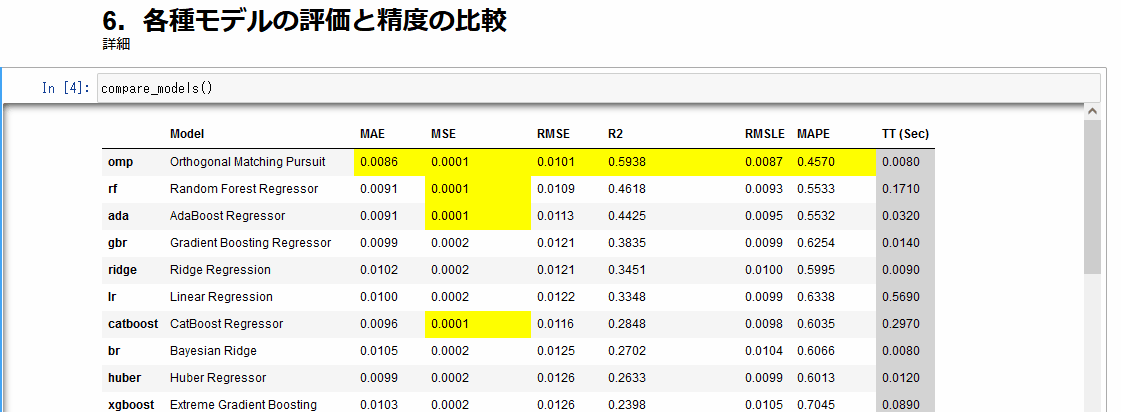
Task: Select Linear Regression model name
Action: (x=221, y=297)
